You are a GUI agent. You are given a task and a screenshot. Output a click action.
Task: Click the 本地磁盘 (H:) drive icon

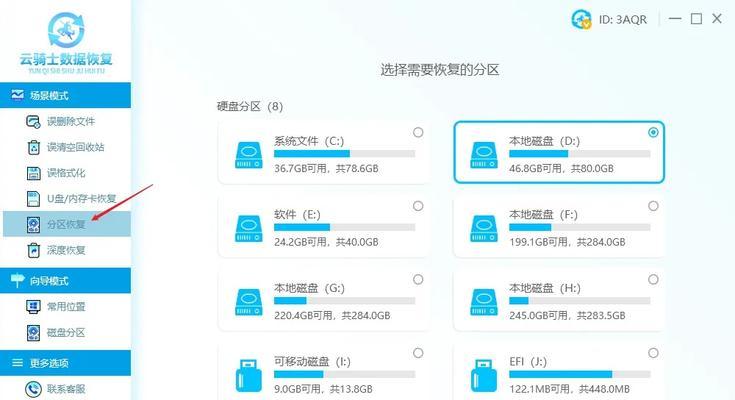pyautogui.click(x=484, y=302)
